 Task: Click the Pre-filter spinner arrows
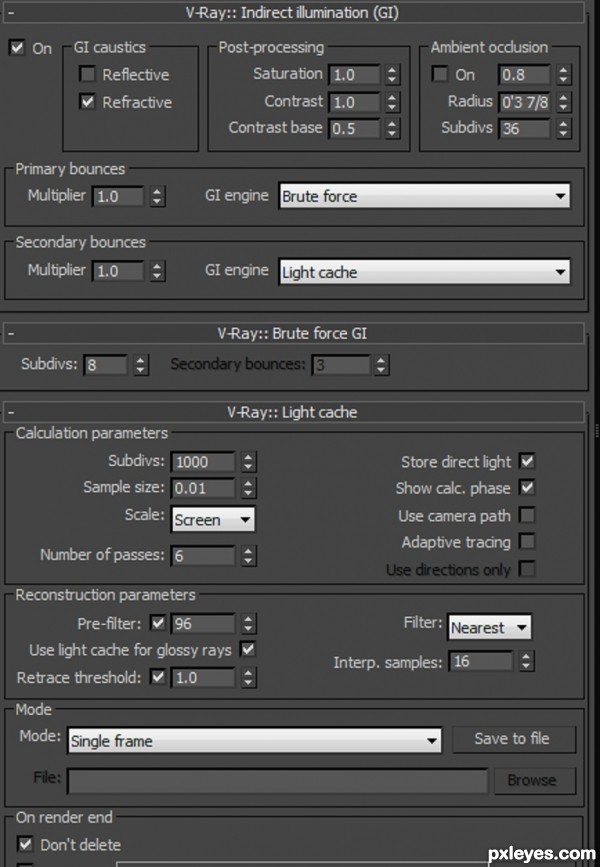pos(248,624)
